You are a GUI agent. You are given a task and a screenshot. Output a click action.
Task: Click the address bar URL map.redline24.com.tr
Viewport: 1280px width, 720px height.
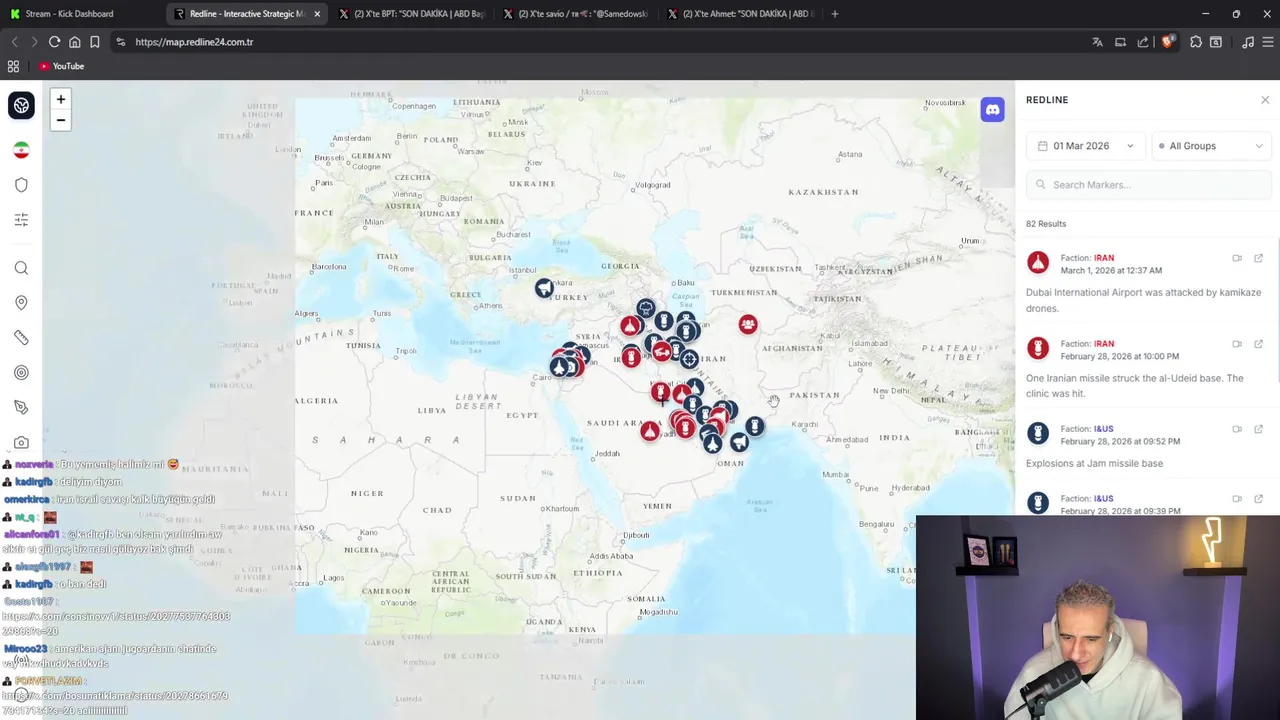(x=194, y=42)
